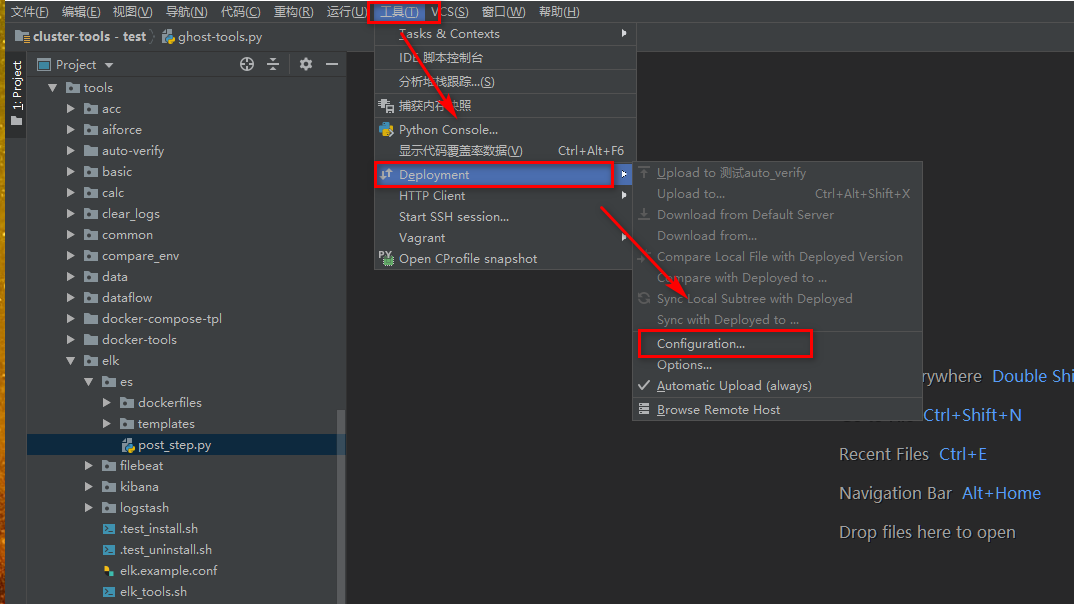Screen dimensions: 1074x604
Task: Click the Browse Remote Host icon
Action: [644, 410]
